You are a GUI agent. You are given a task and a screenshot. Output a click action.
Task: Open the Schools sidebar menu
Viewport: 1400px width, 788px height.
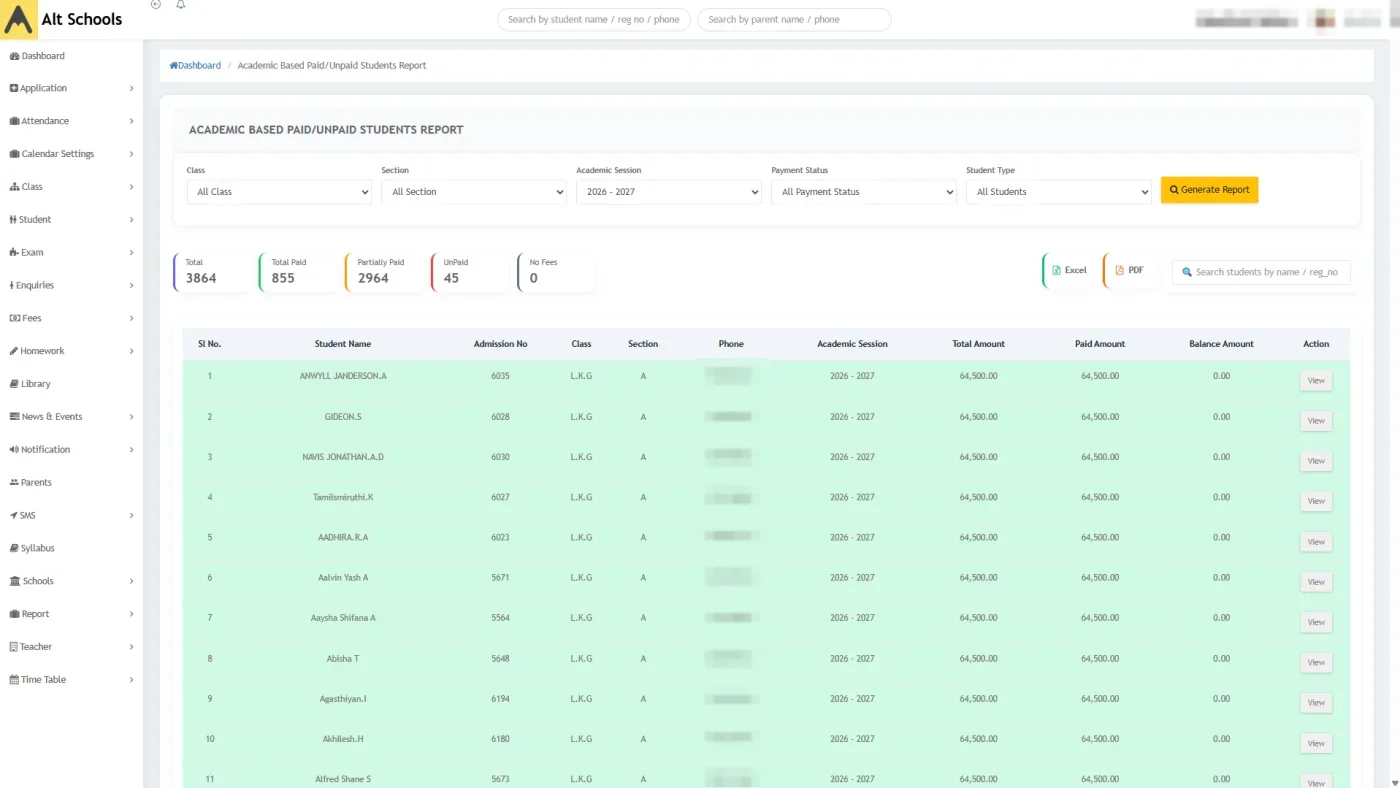(71, 581)
